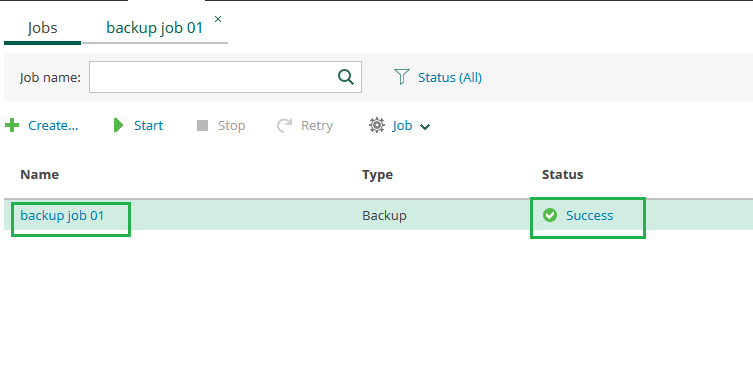Open the Success status link
This screenshot has height=370, width=753.
589,216
